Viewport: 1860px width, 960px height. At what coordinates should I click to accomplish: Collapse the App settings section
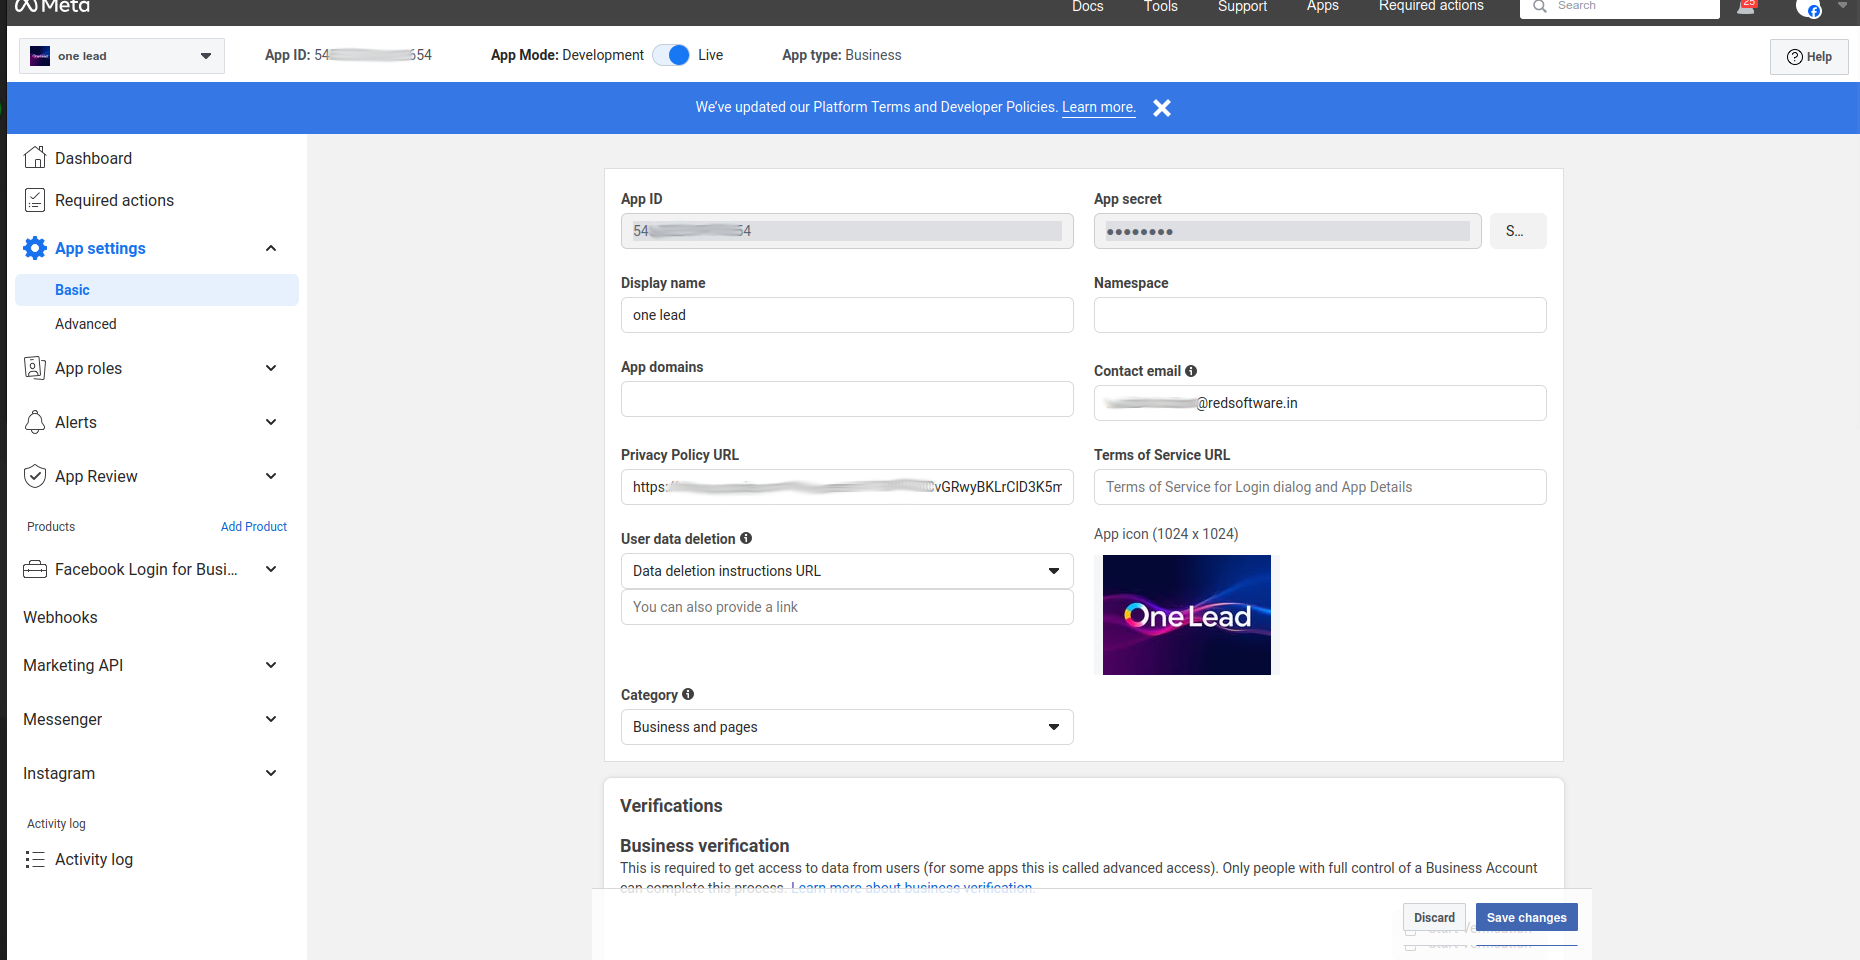(271, 248)
